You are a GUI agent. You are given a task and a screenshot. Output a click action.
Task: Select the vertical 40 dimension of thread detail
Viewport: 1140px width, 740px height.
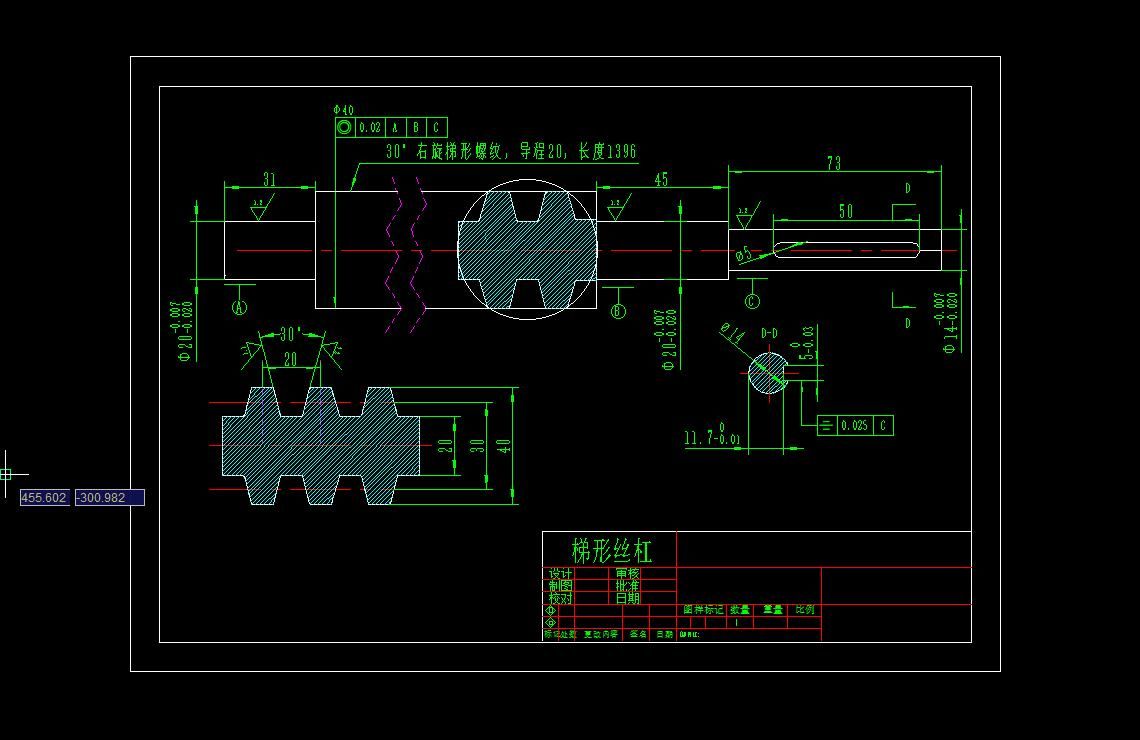[505, 444]
